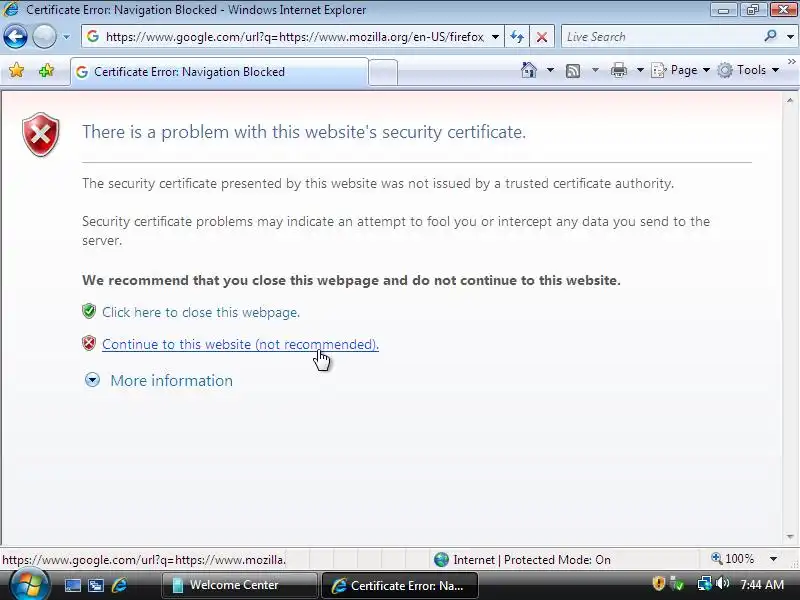Expand the Print options dropdown arrow
Viewport: 800px width, 600px height.
coord(640,70)
